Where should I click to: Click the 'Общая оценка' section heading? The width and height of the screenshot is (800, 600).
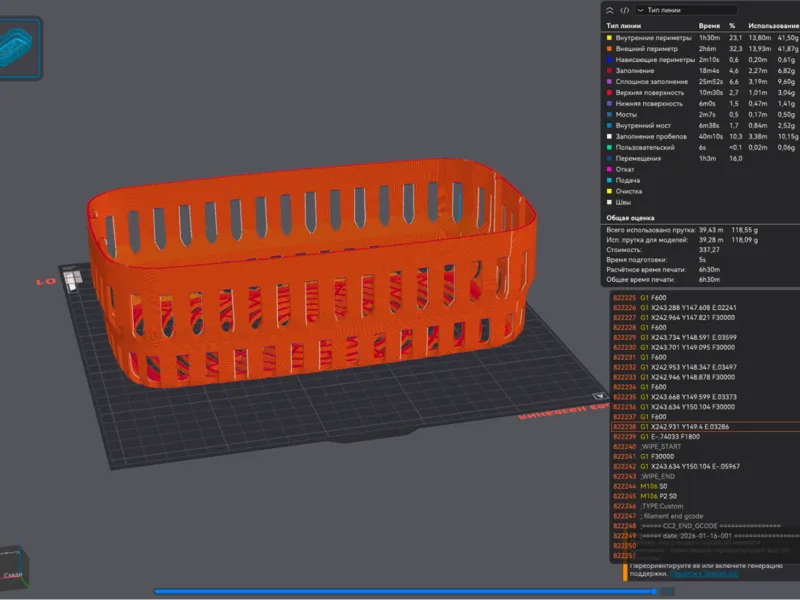(x=630, y=218)
